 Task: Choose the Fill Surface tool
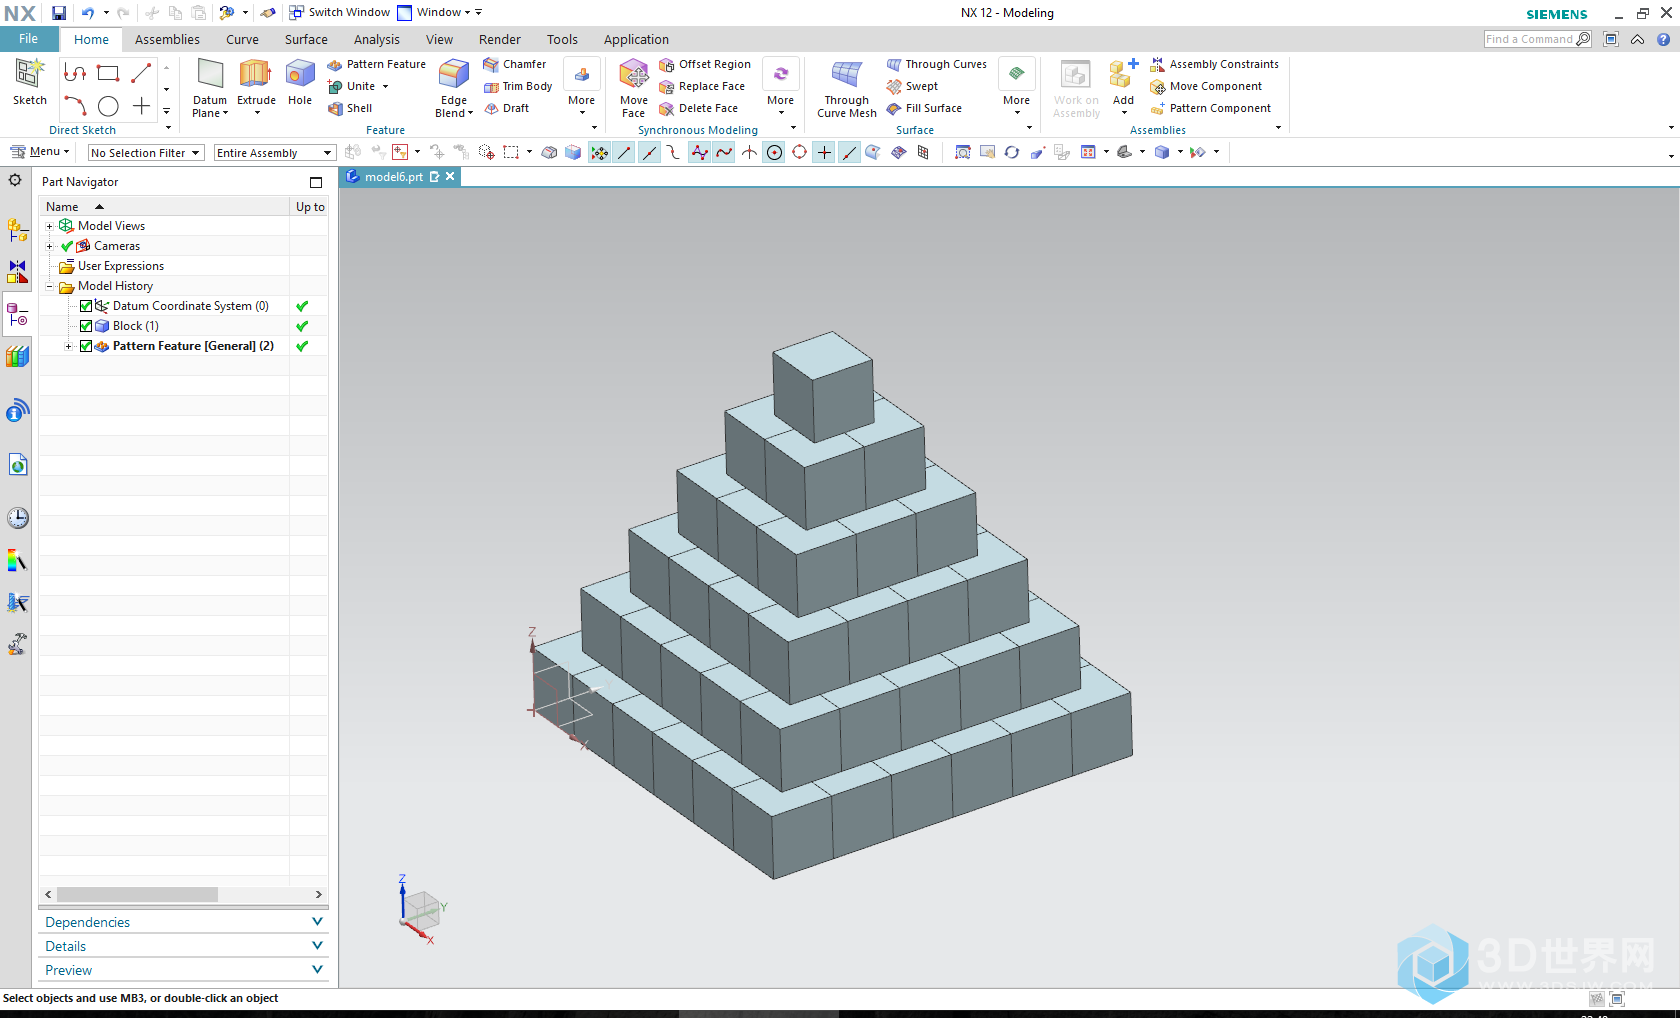924,108
